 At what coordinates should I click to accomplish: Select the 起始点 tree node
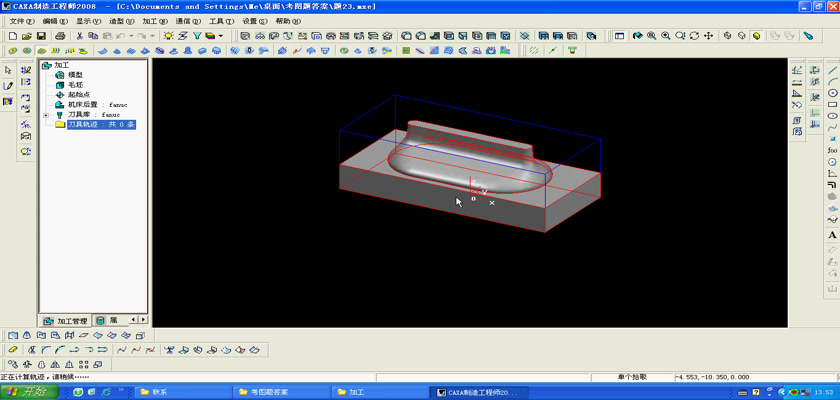tap(78, 95)
